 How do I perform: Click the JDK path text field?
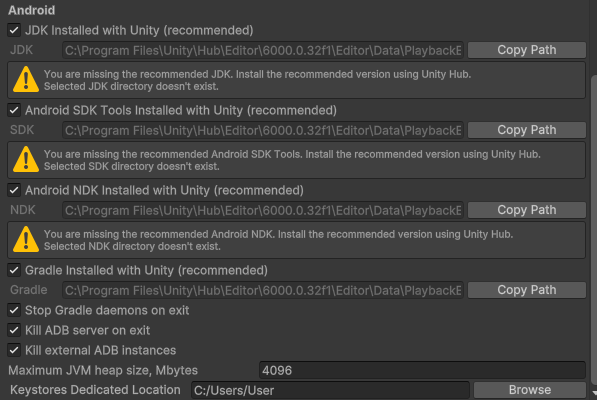click(263, 50)
